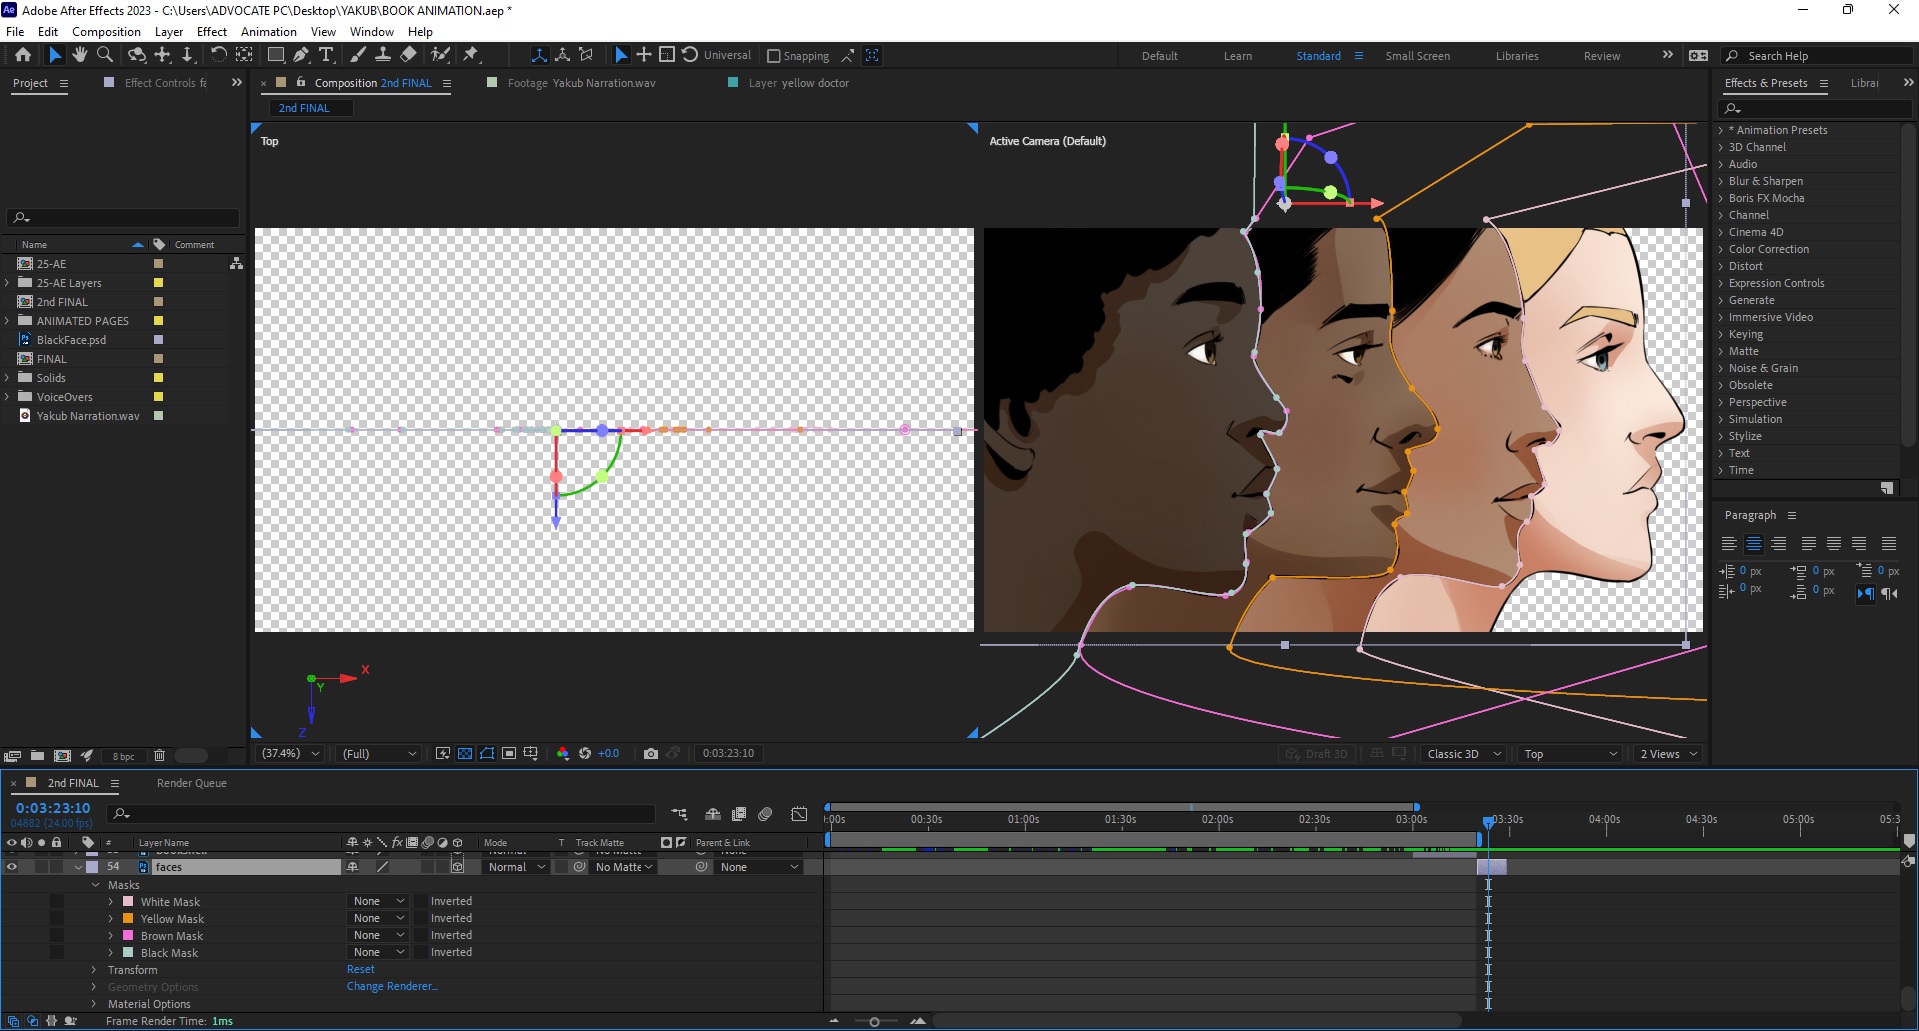This screenshot has height=1031, width=1919.
Task: Expand the Solids folder in Project panel
Action: 8,378
